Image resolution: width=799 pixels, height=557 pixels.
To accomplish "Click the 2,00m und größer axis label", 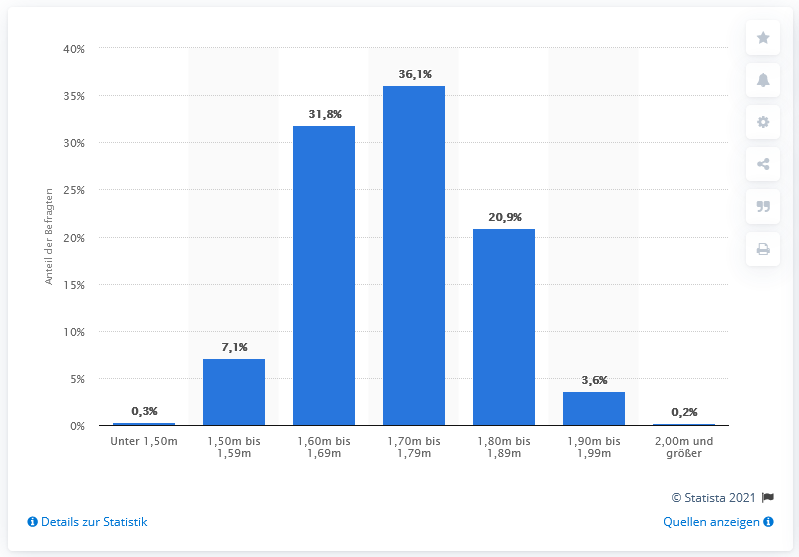I will tap(684, 447).
